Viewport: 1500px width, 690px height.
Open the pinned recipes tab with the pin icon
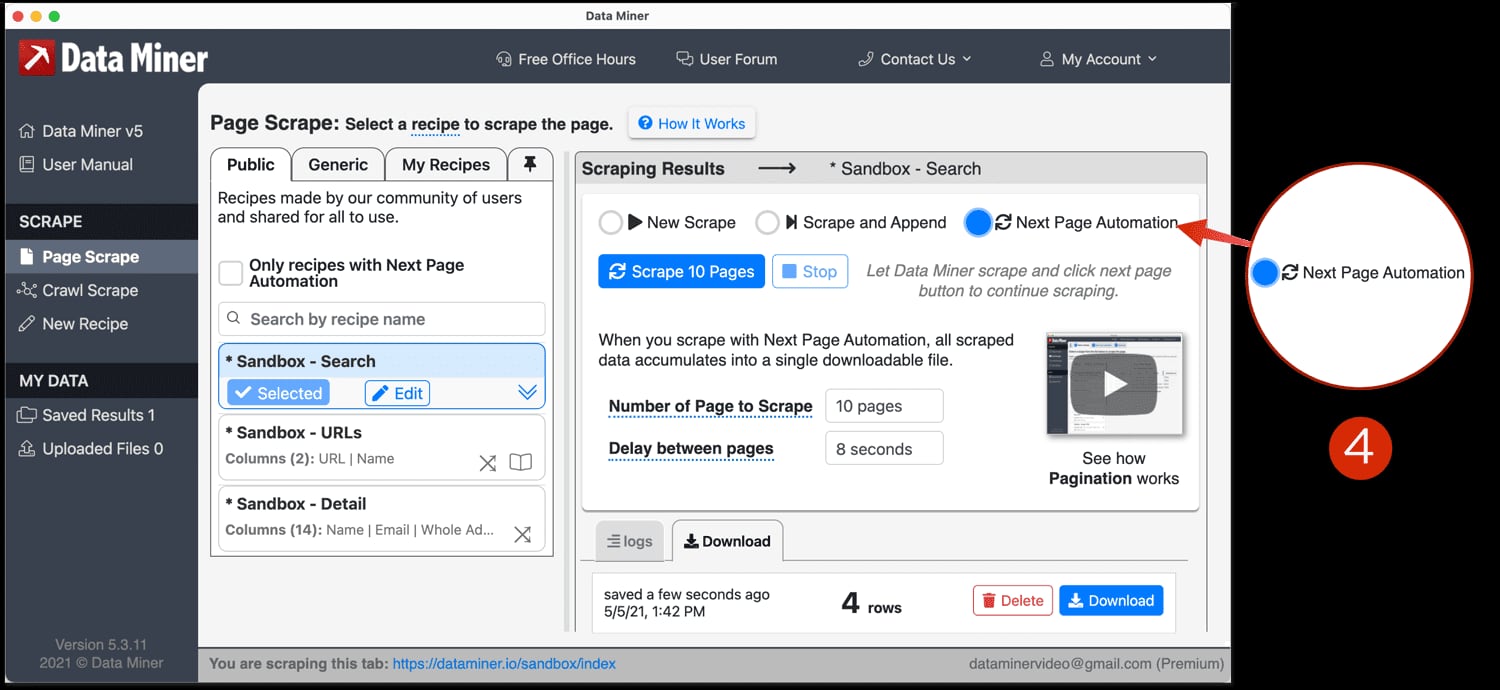[x=530, y=165]
